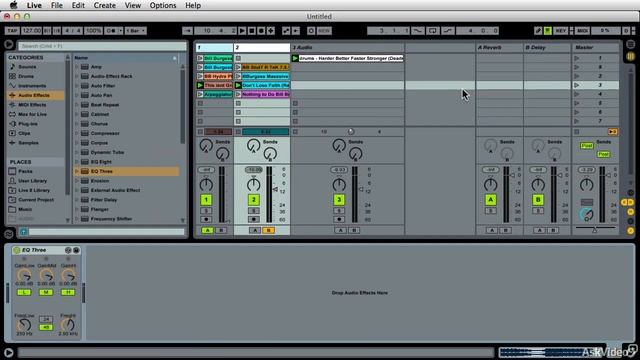Open Packs in Places
The image size is (640, 360).
[25, 171]
